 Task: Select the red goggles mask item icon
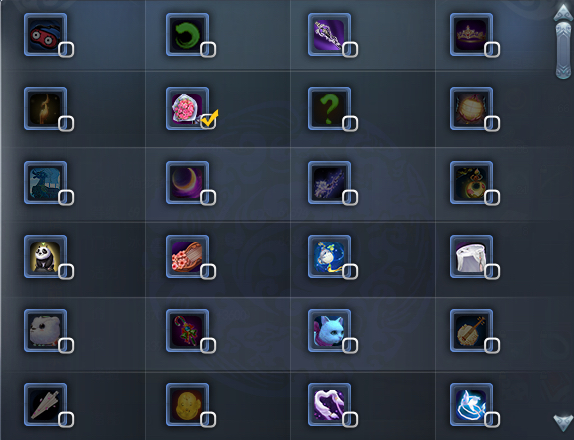point(45,35)
